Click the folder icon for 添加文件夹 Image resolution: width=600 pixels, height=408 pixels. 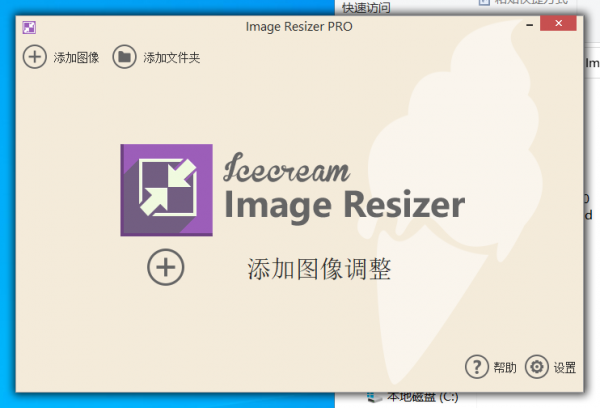click(124, 57)
